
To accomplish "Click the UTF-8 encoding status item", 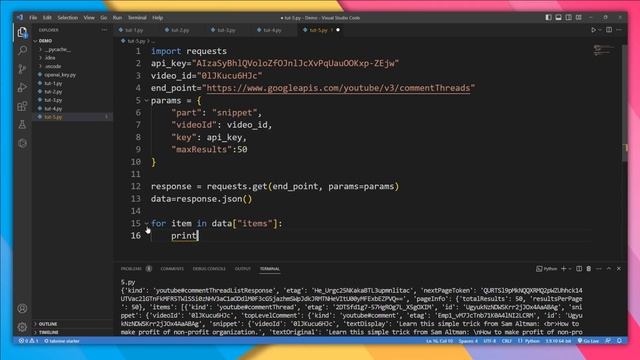I will (489, 341).
